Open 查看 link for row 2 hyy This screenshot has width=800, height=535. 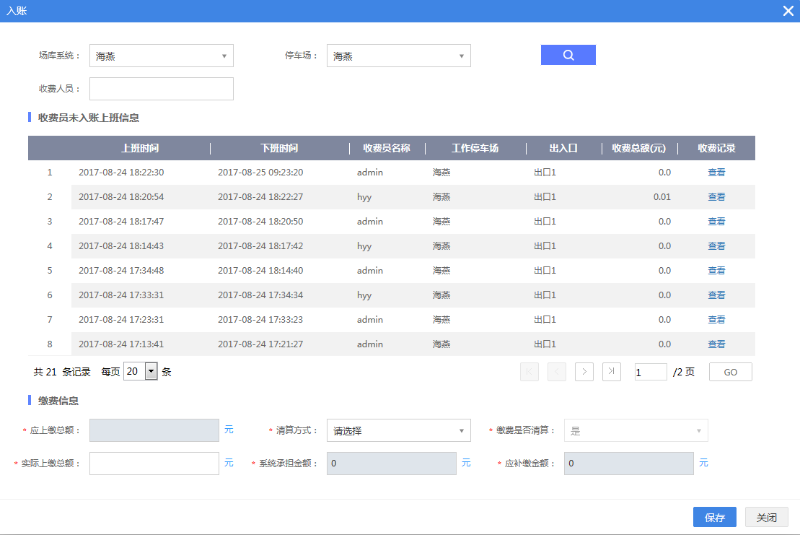pyautogui.click(x=716, y=197)
